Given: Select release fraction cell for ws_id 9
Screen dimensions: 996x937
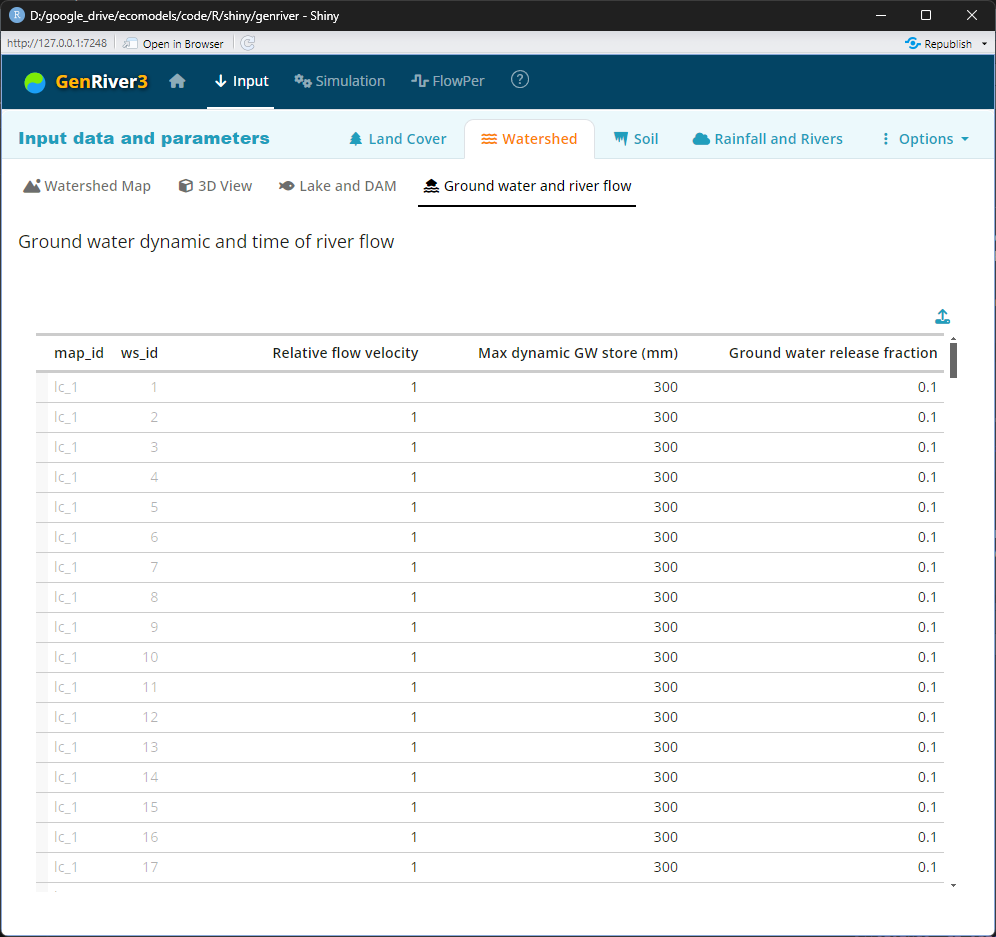Looking at the screenshot, I should tap(814, 627).
